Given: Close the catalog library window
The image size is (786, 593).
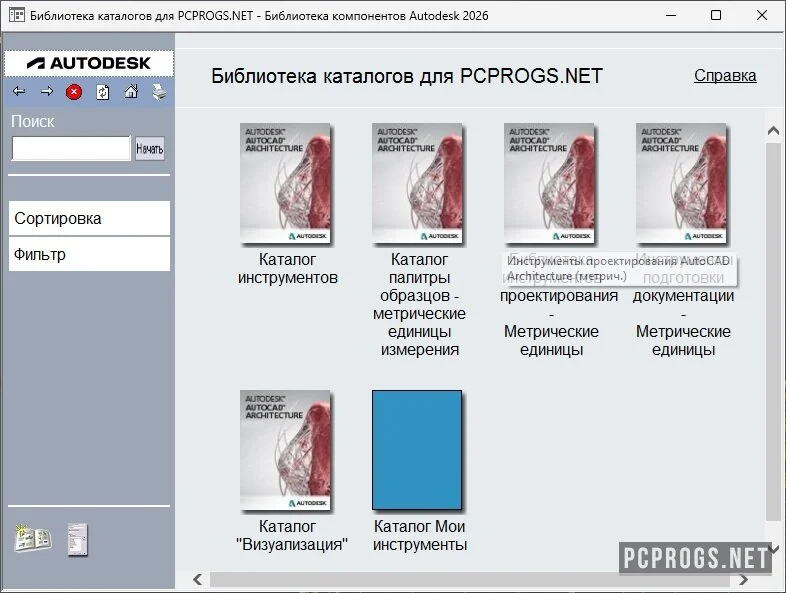Looking at the screenshot, I should (x=762, y=16).
